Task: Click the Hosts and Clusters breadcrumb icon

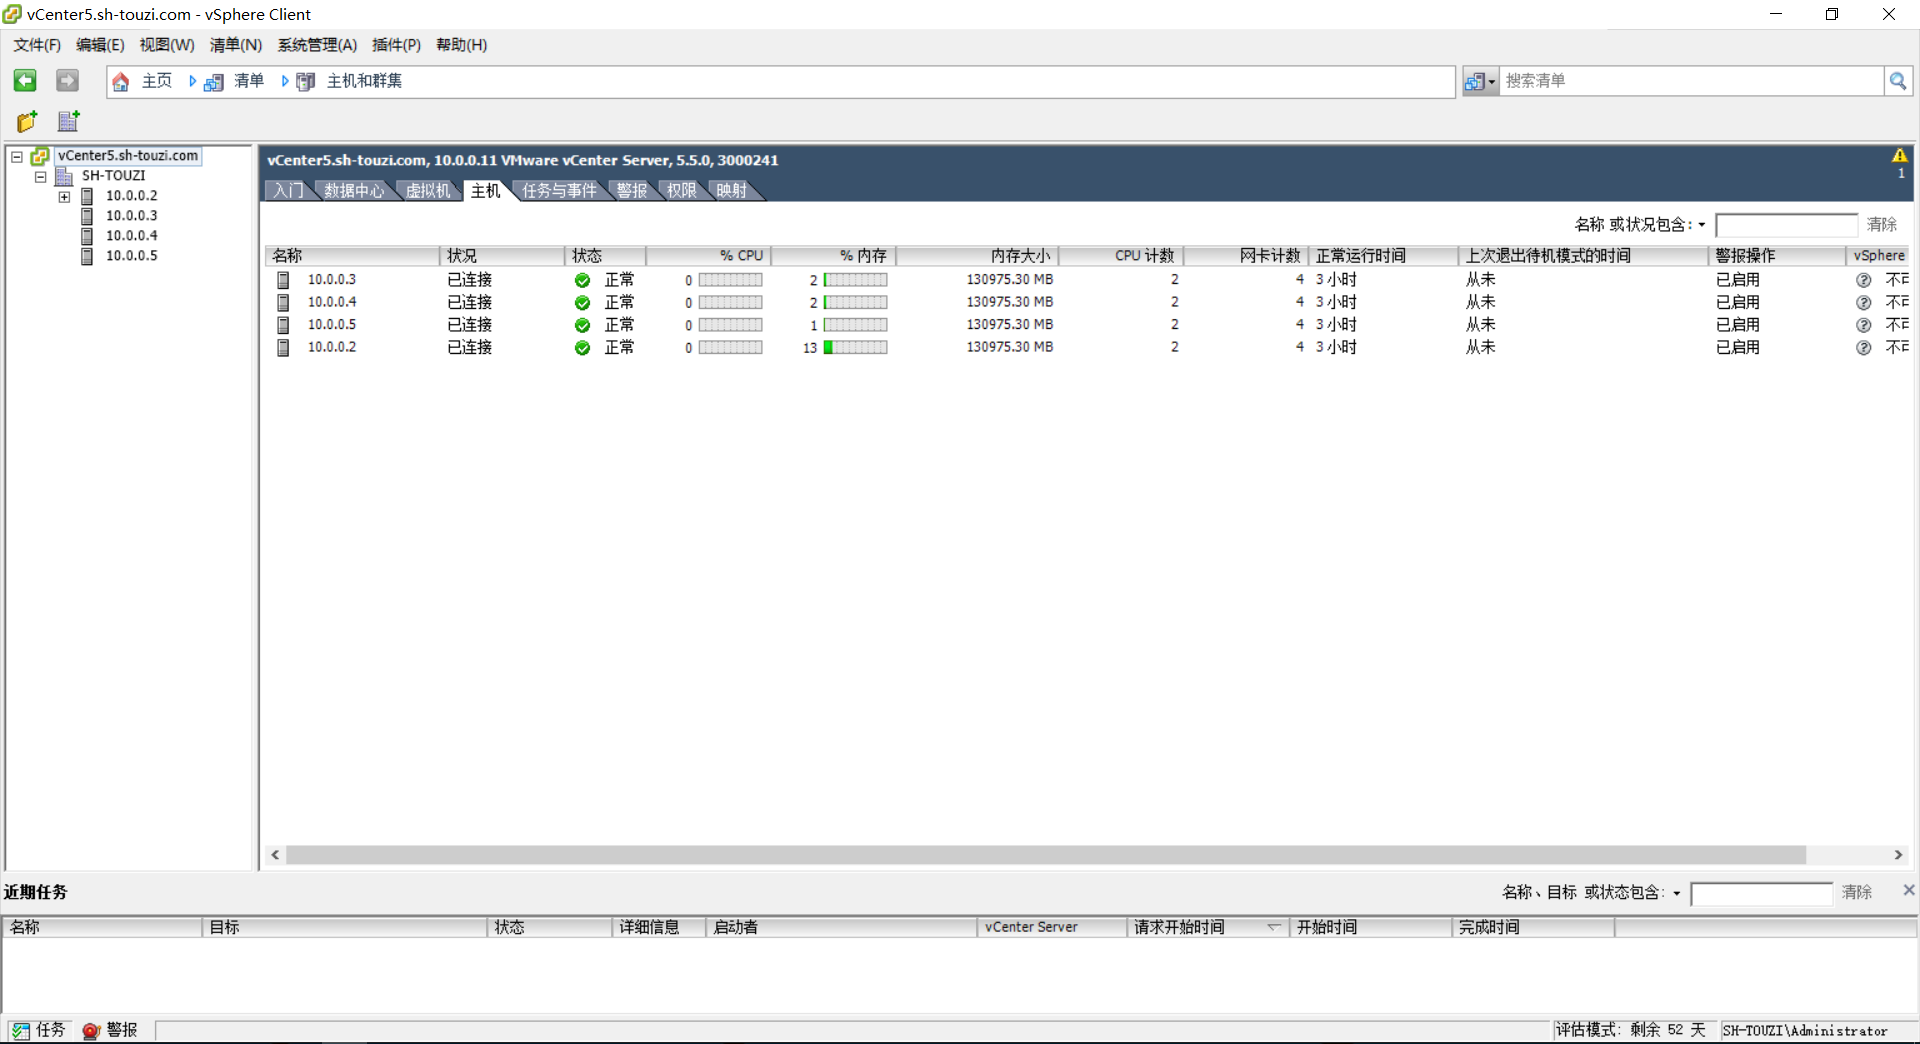Action: 306,82
